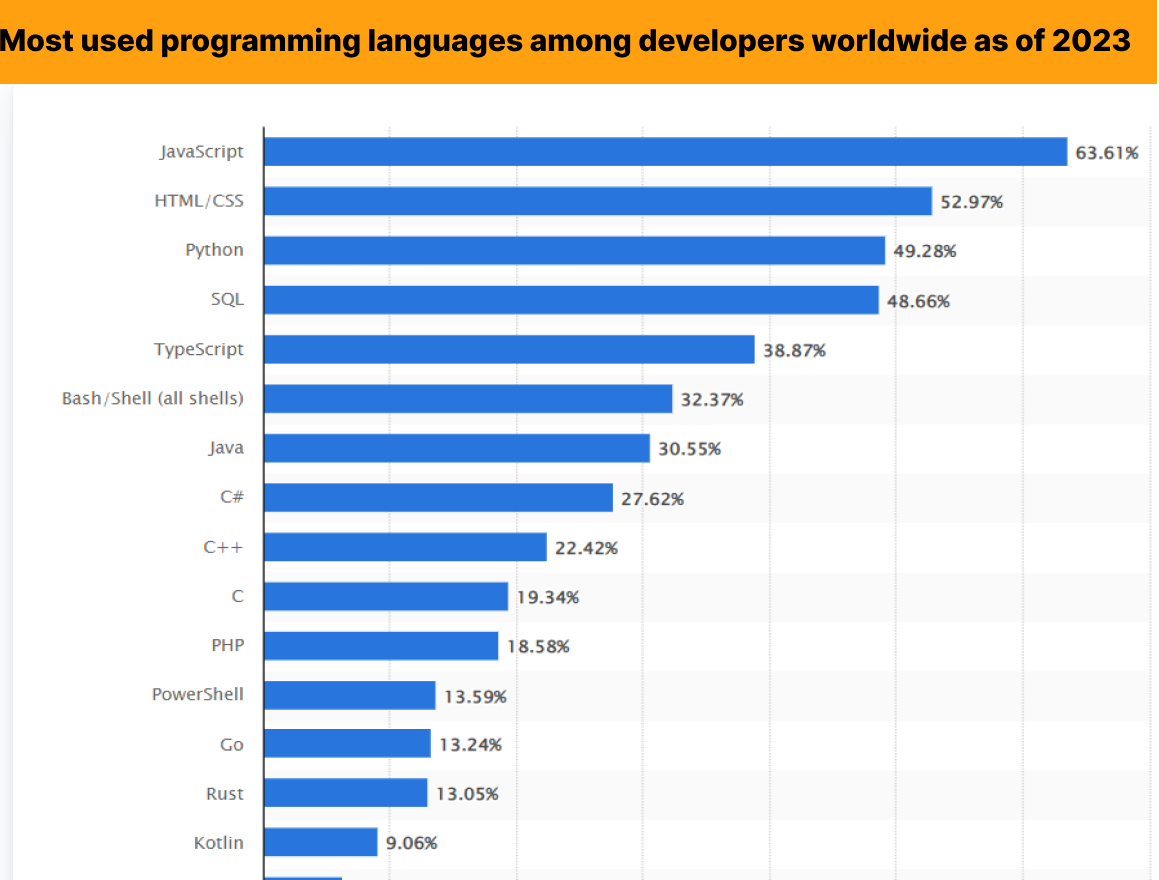The height and width of the screenshot is (880, 1159).
Task: Click the SQL axis label
Action: tap(227, 299)
